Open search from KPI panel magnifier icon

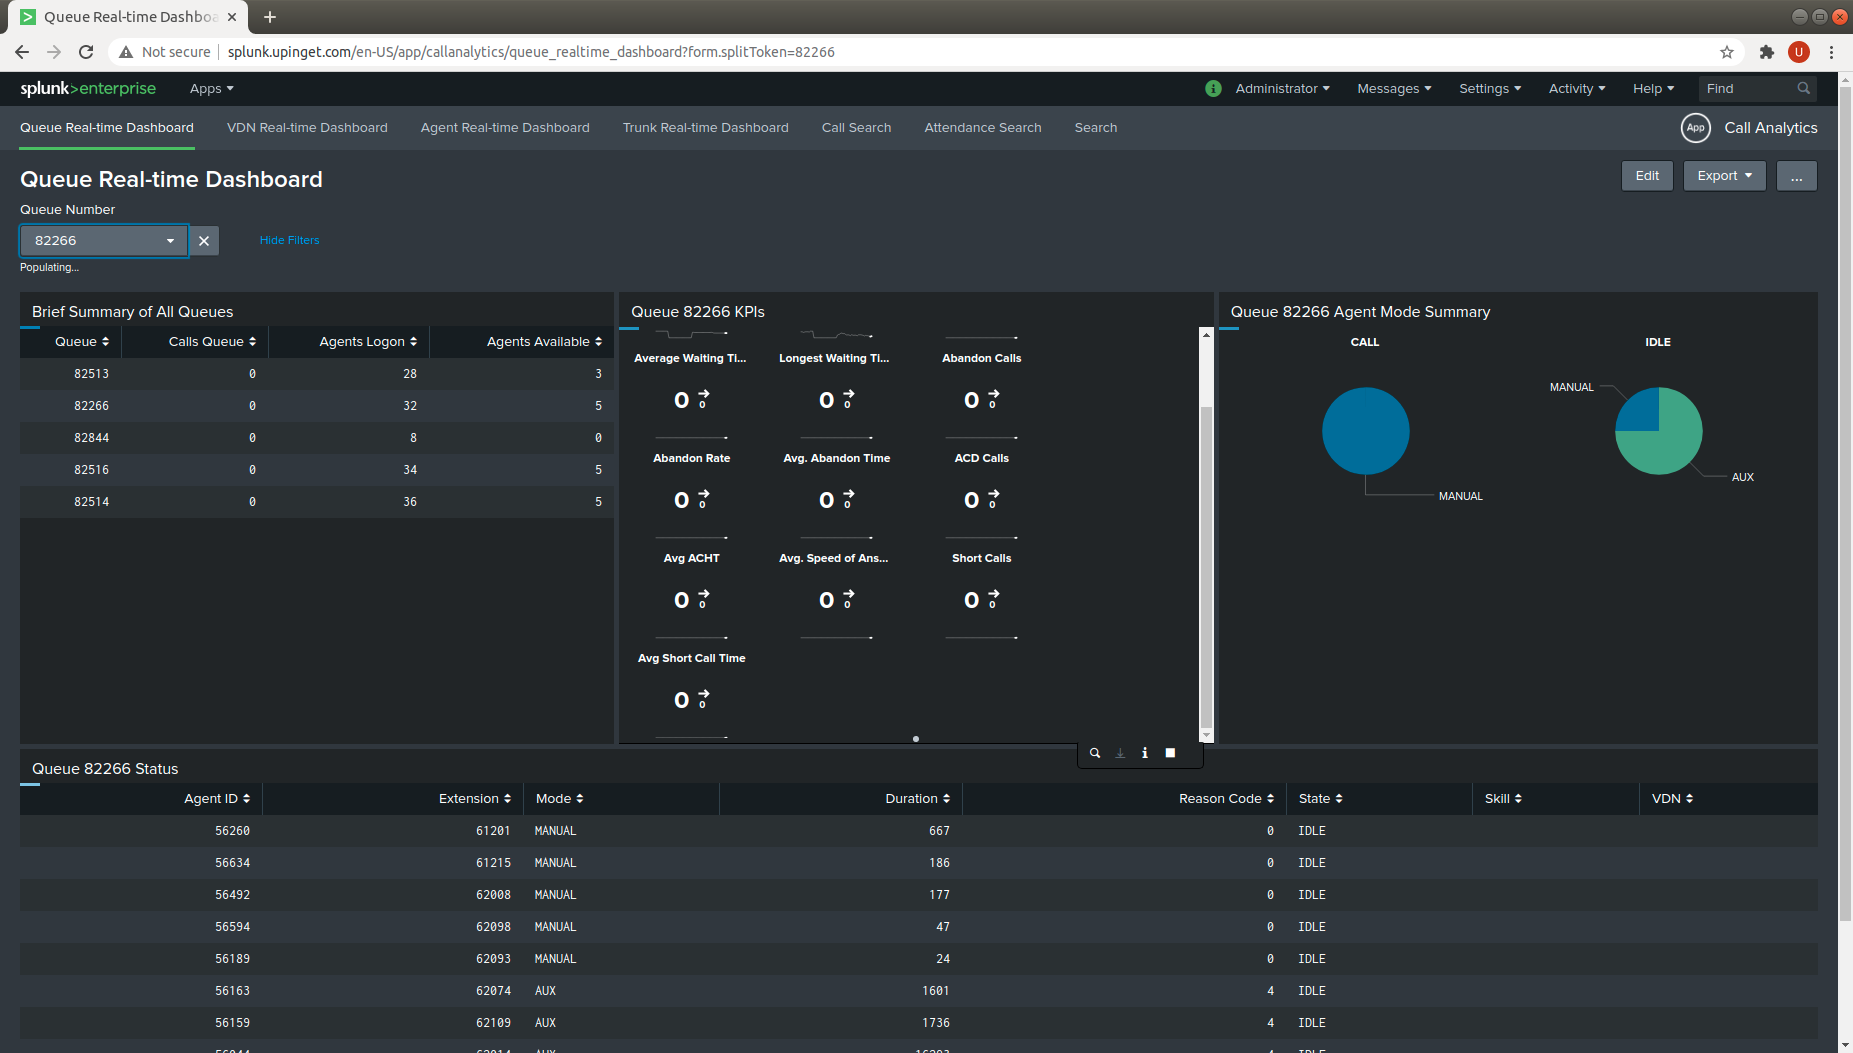(1095, 753)
